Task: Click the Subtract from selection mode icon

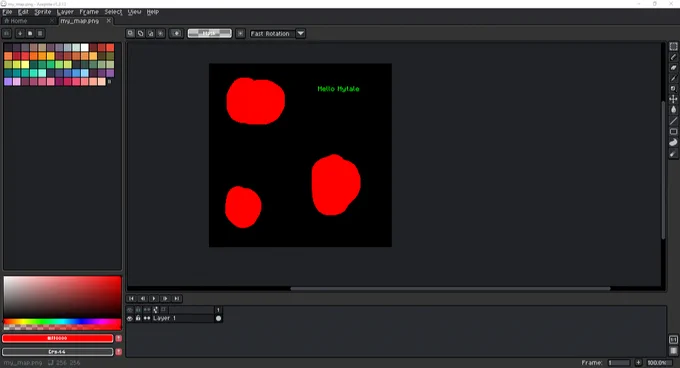Action: 150,33
